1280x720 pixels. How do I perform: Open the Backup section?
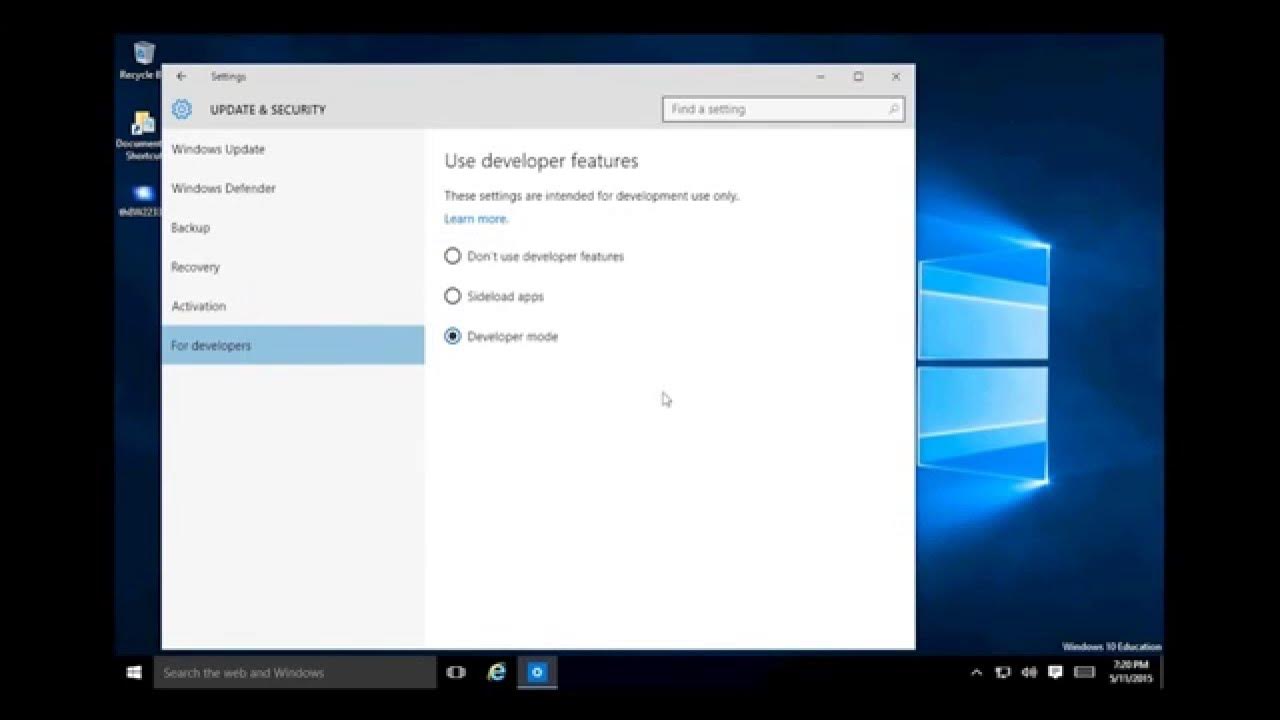coord(293,228)
